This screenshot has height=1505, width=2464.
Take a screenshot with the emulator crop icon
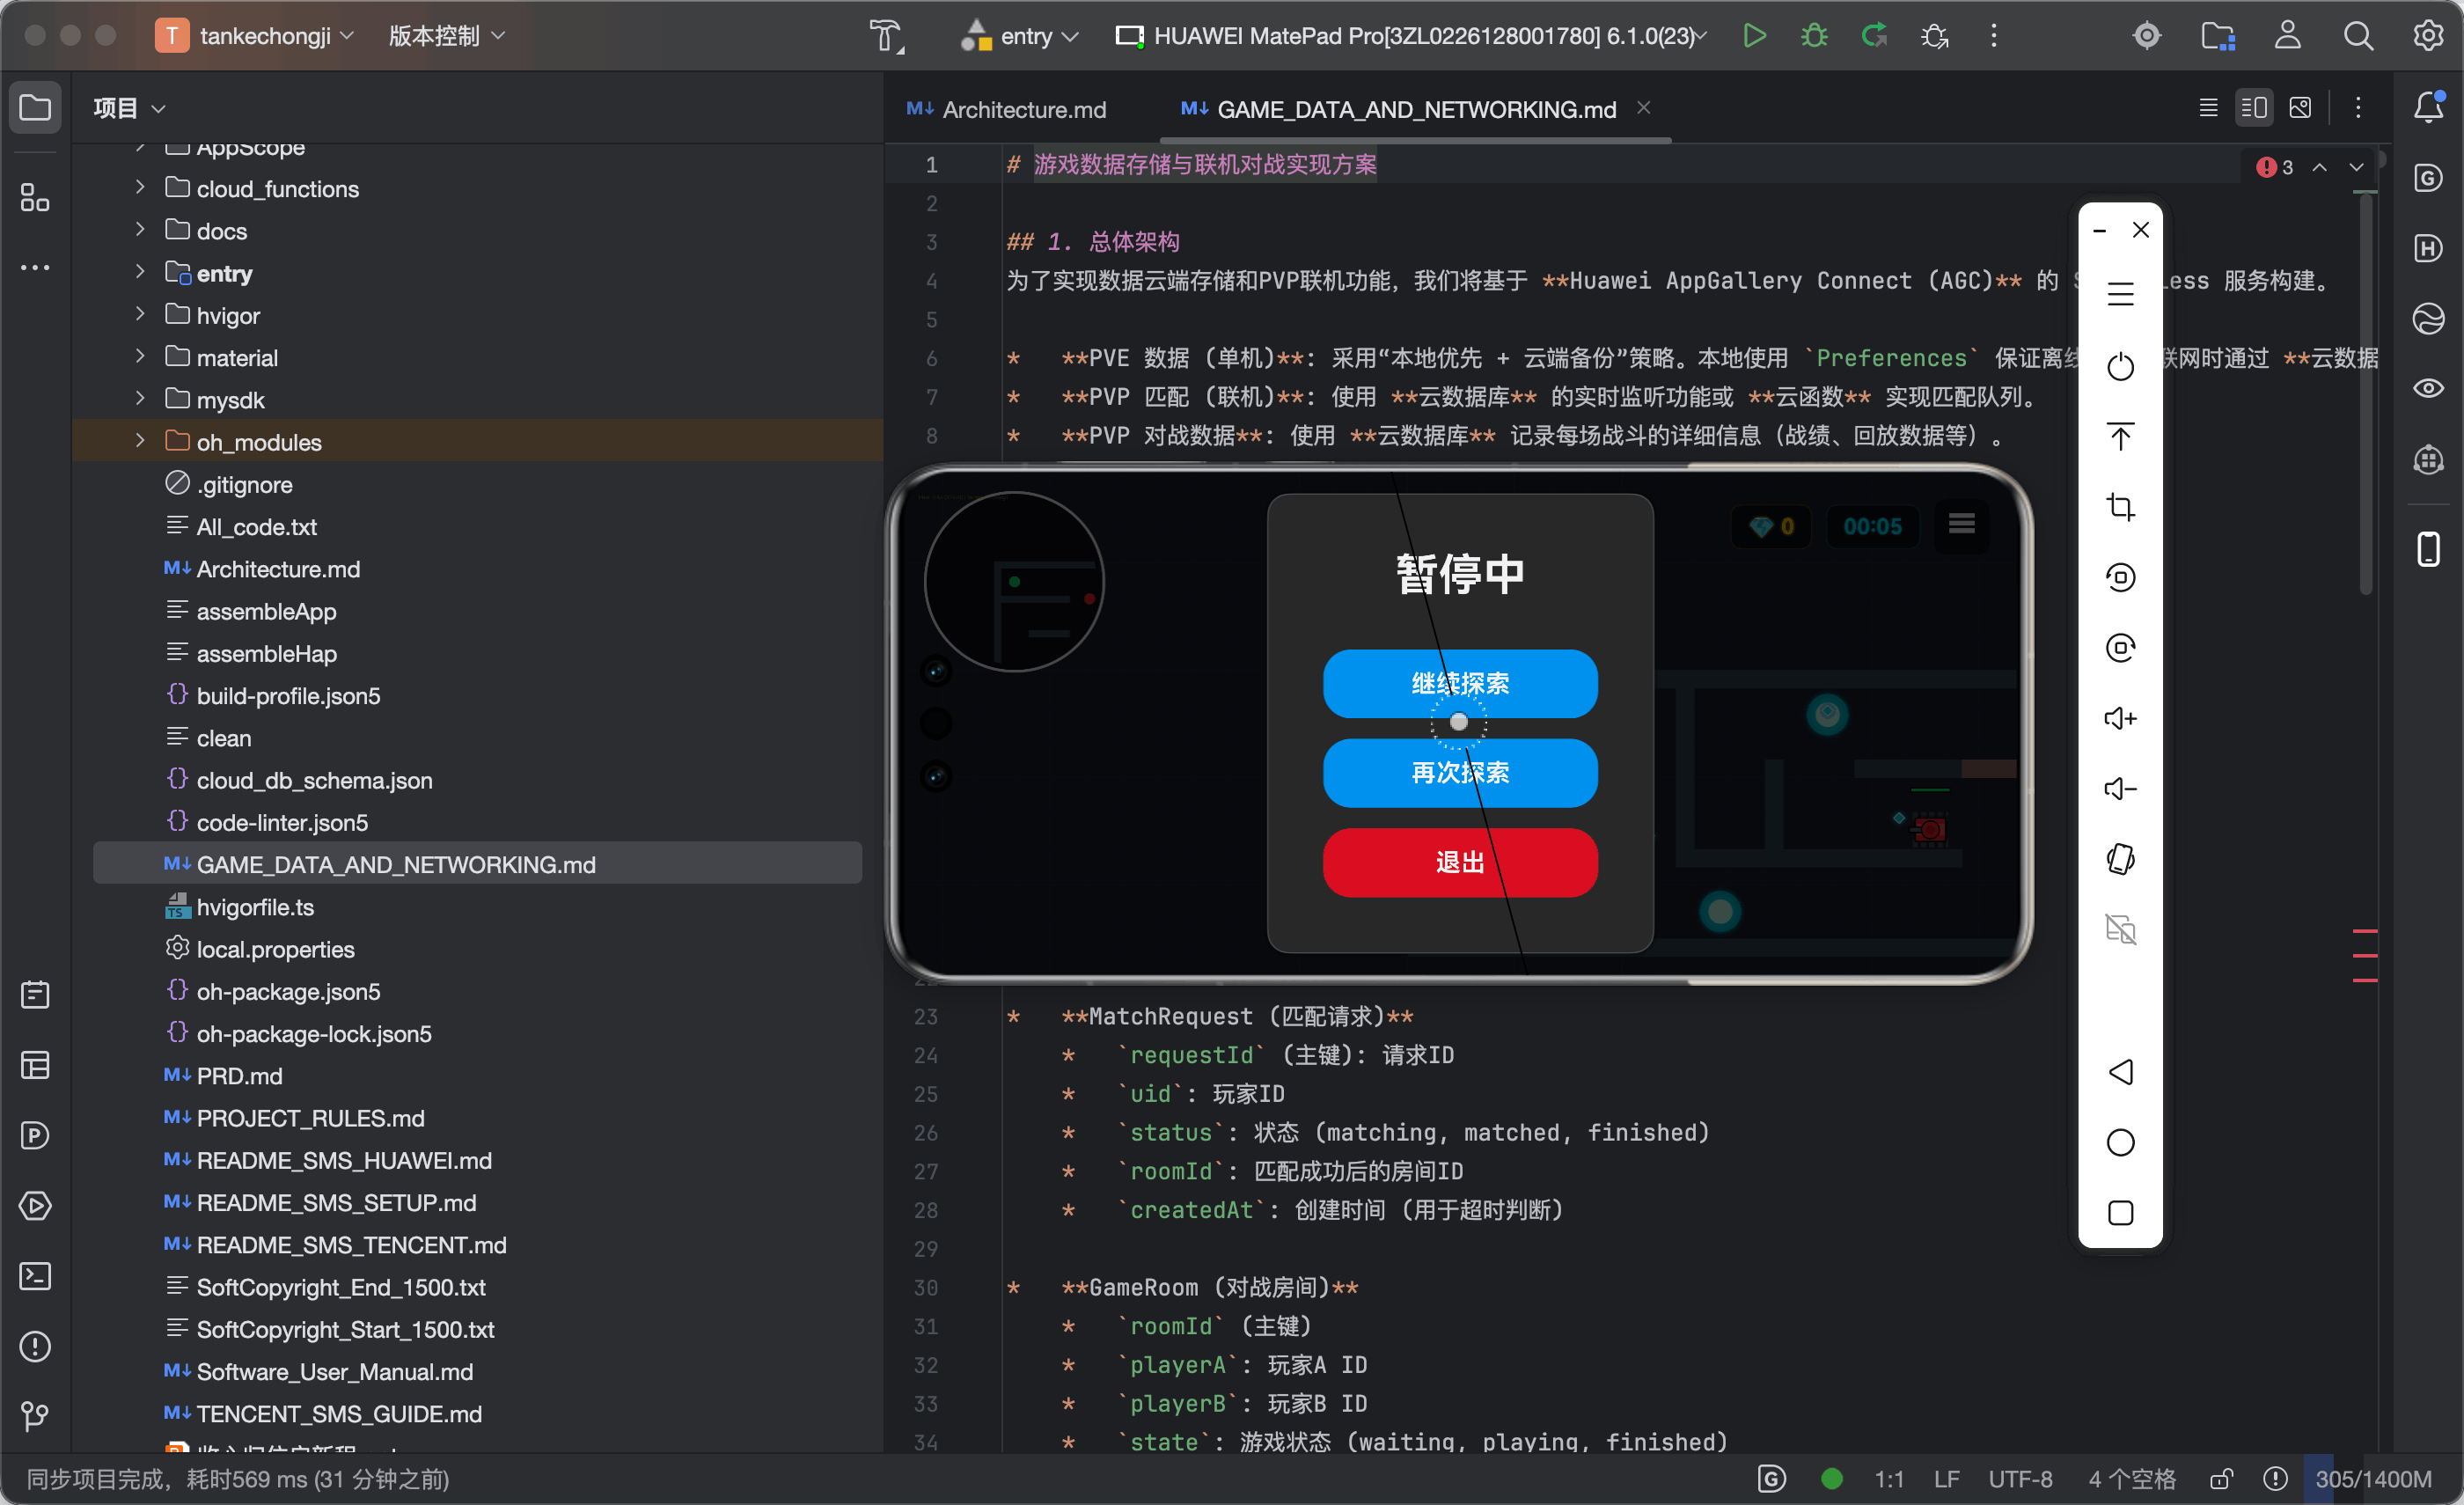[2120, 507]
